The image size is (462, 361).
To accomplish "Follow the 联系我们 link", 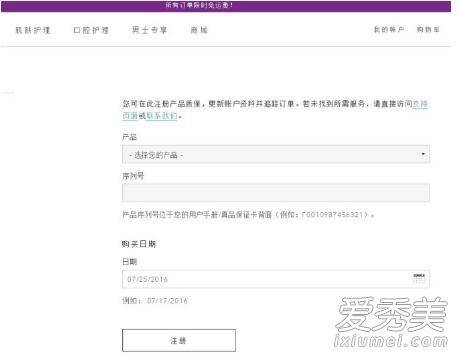I will point(162,116).
